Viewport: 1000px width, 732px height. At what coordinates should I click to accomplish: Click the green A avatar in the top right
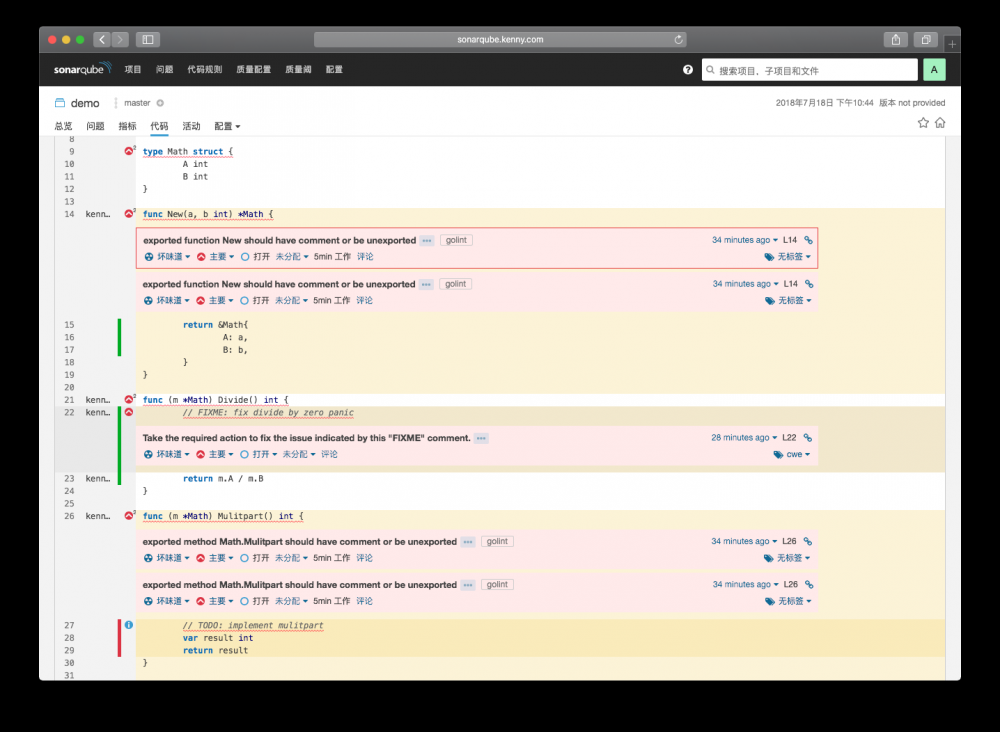click(x=934, y=69)
